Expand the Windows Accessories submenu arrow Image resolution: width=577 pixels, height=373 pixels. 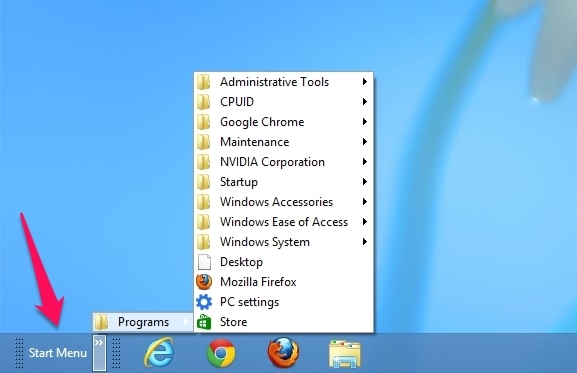(x=365, y=202)
